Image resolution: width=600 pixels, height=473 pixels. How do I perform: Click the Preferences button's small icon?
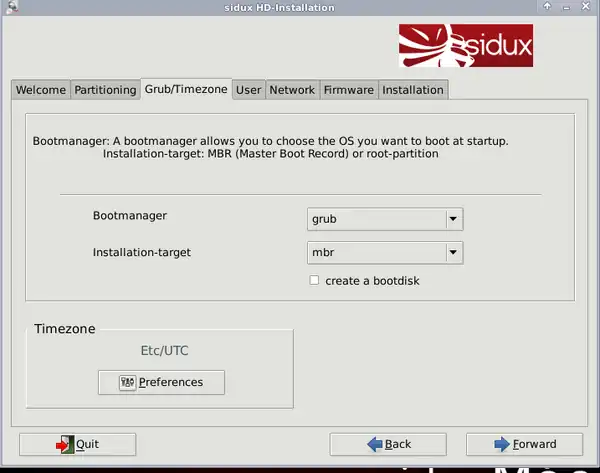[127, 382]
